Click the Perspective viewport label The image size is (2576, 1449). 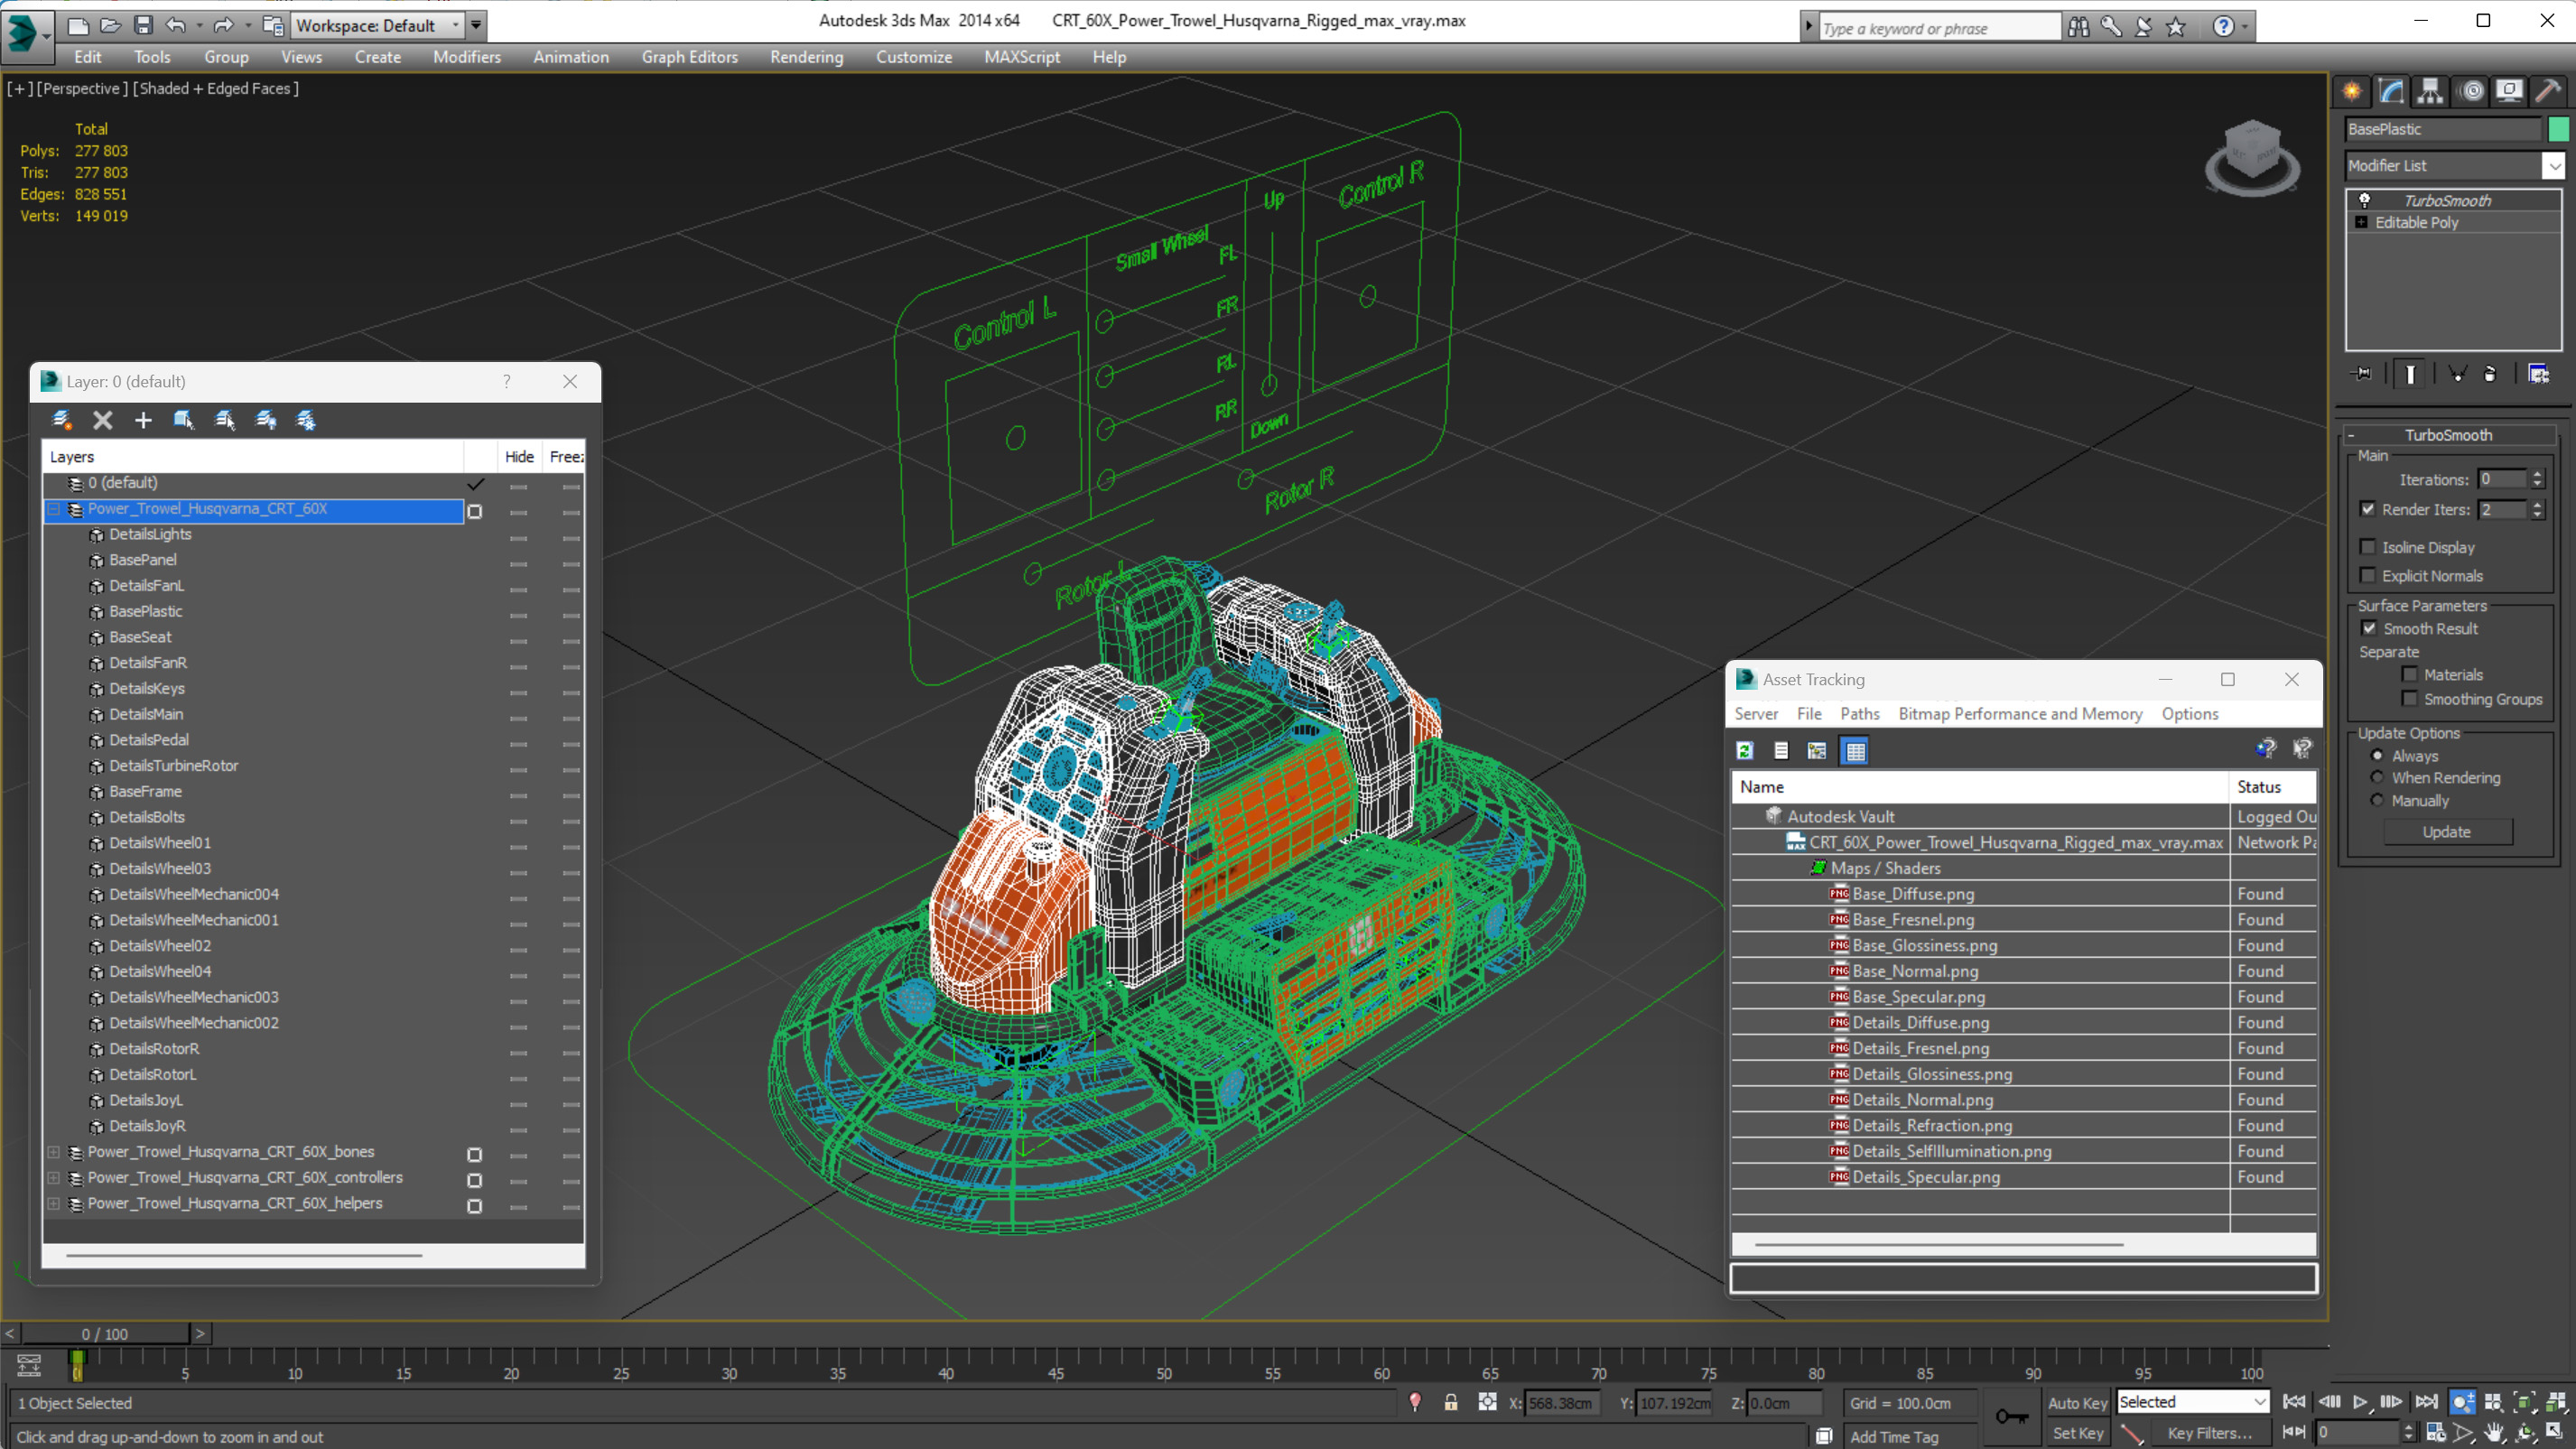(x=82, y=89)
